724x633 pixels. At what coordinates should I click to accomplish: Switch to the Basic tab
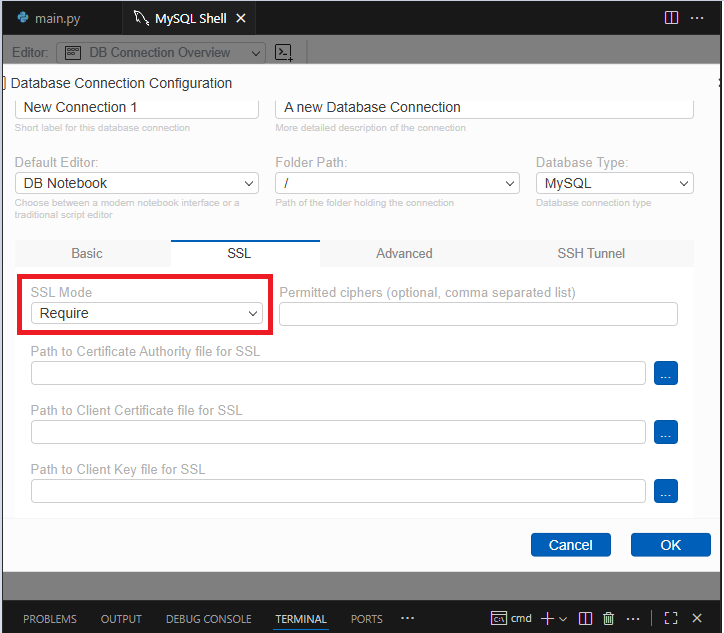pos(87,253)
